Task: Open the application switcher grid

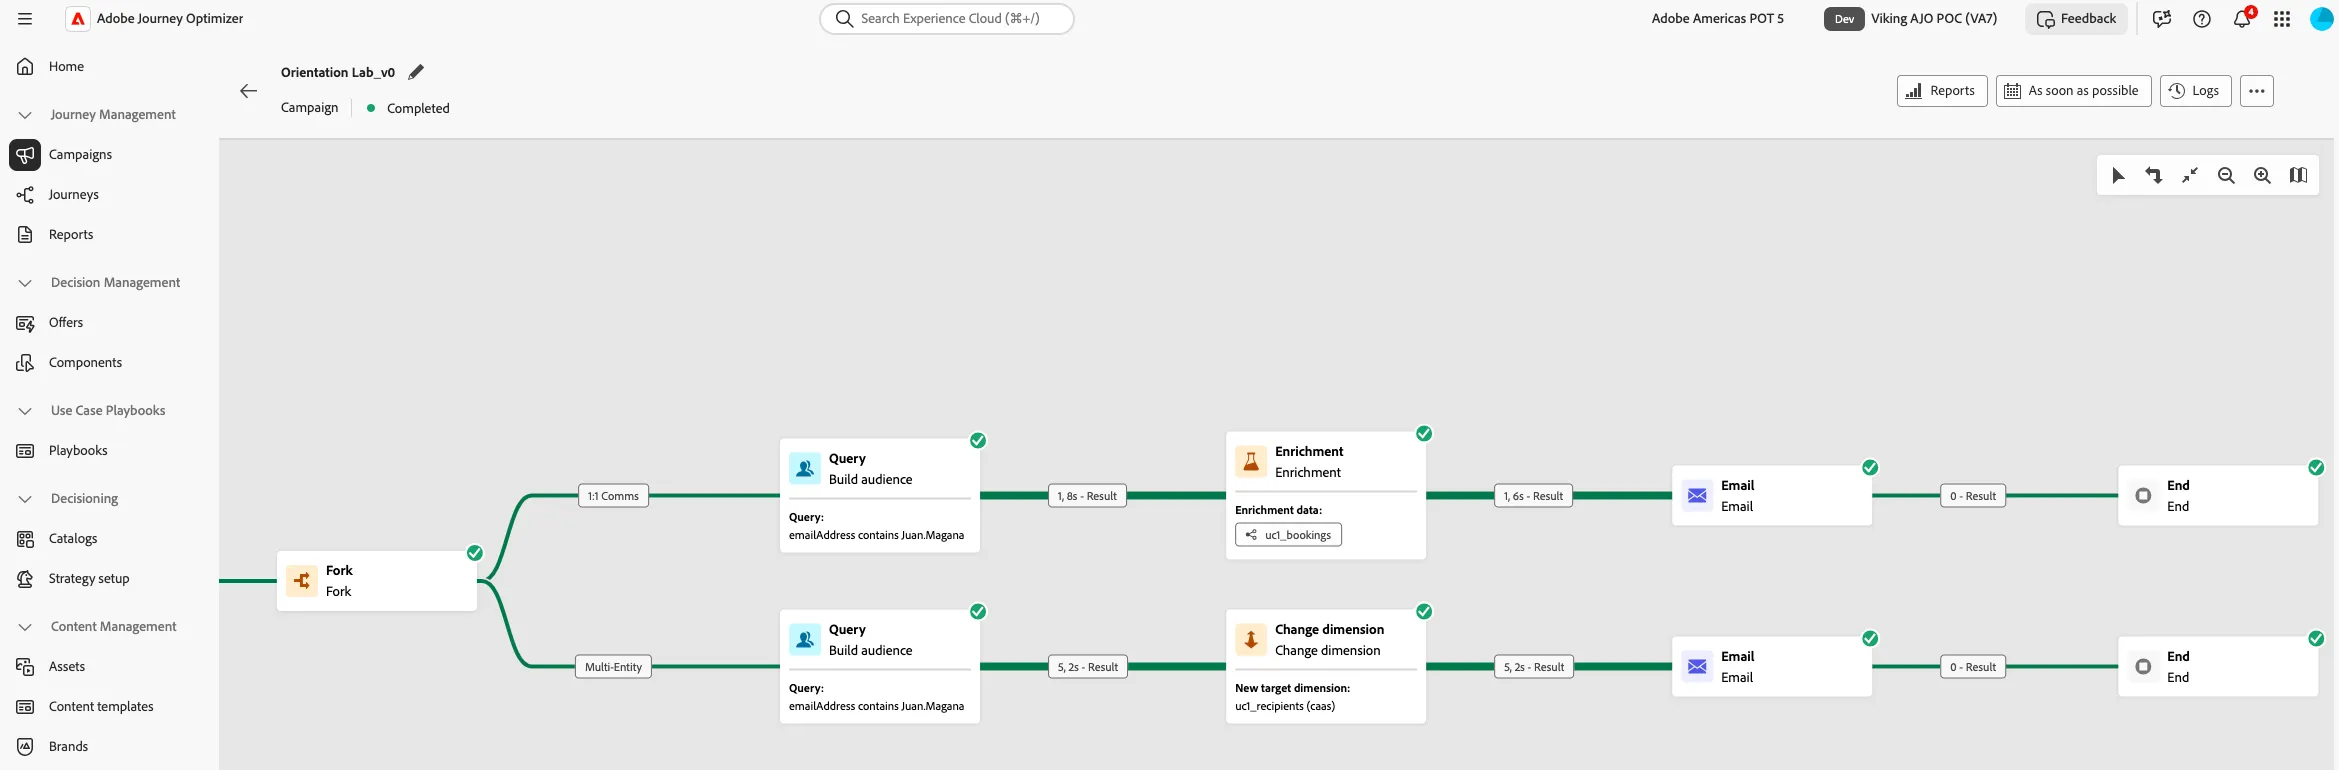Action: pos(2282,19)
